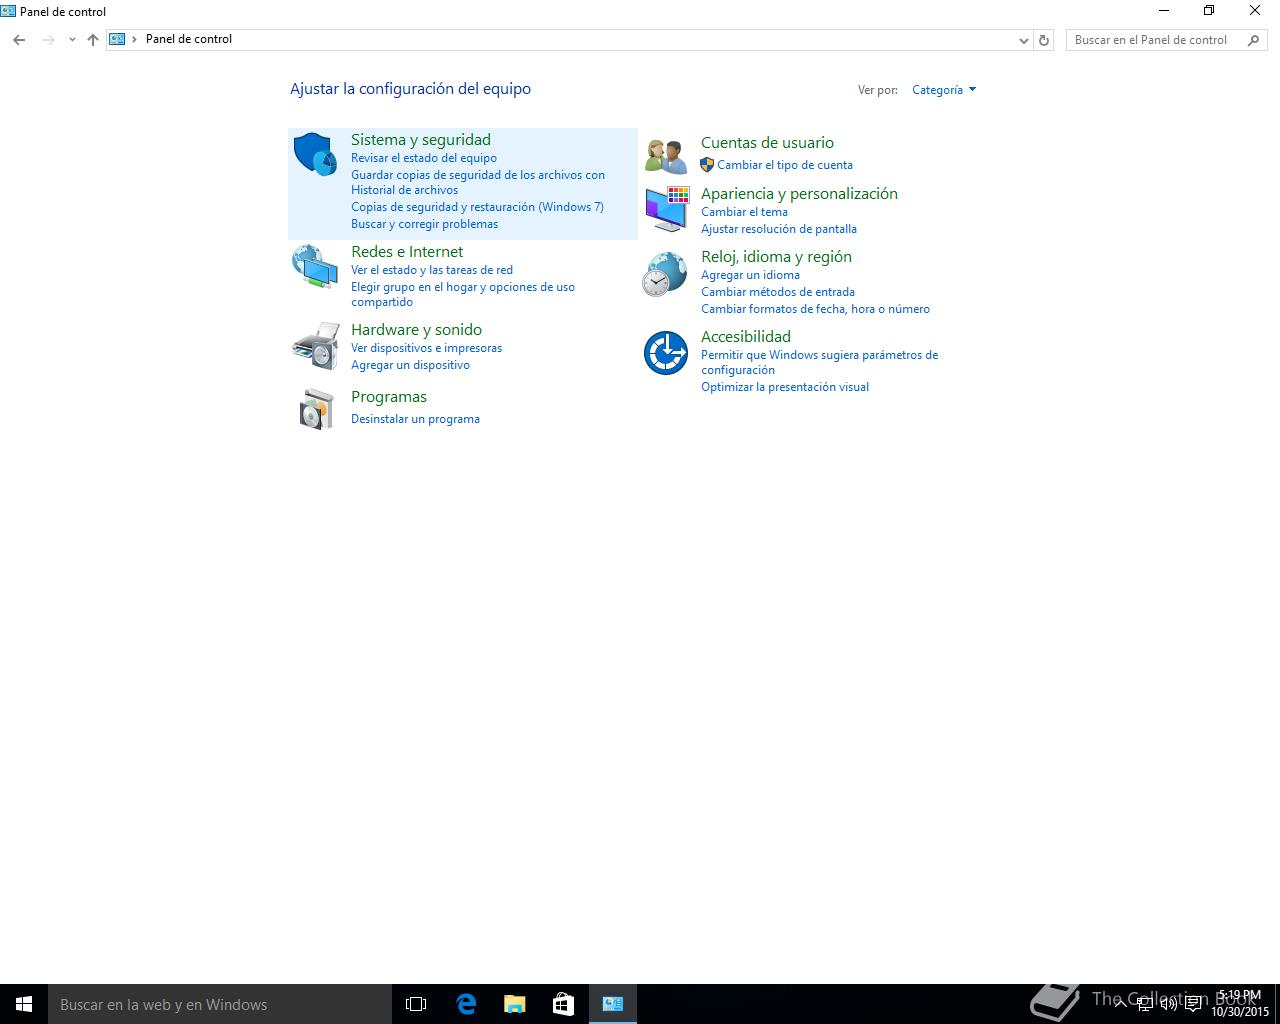The image size is (1280, 1024).
Task: Expand the Ver por Categoría dropdown
Action: click(x=944, y=90)
